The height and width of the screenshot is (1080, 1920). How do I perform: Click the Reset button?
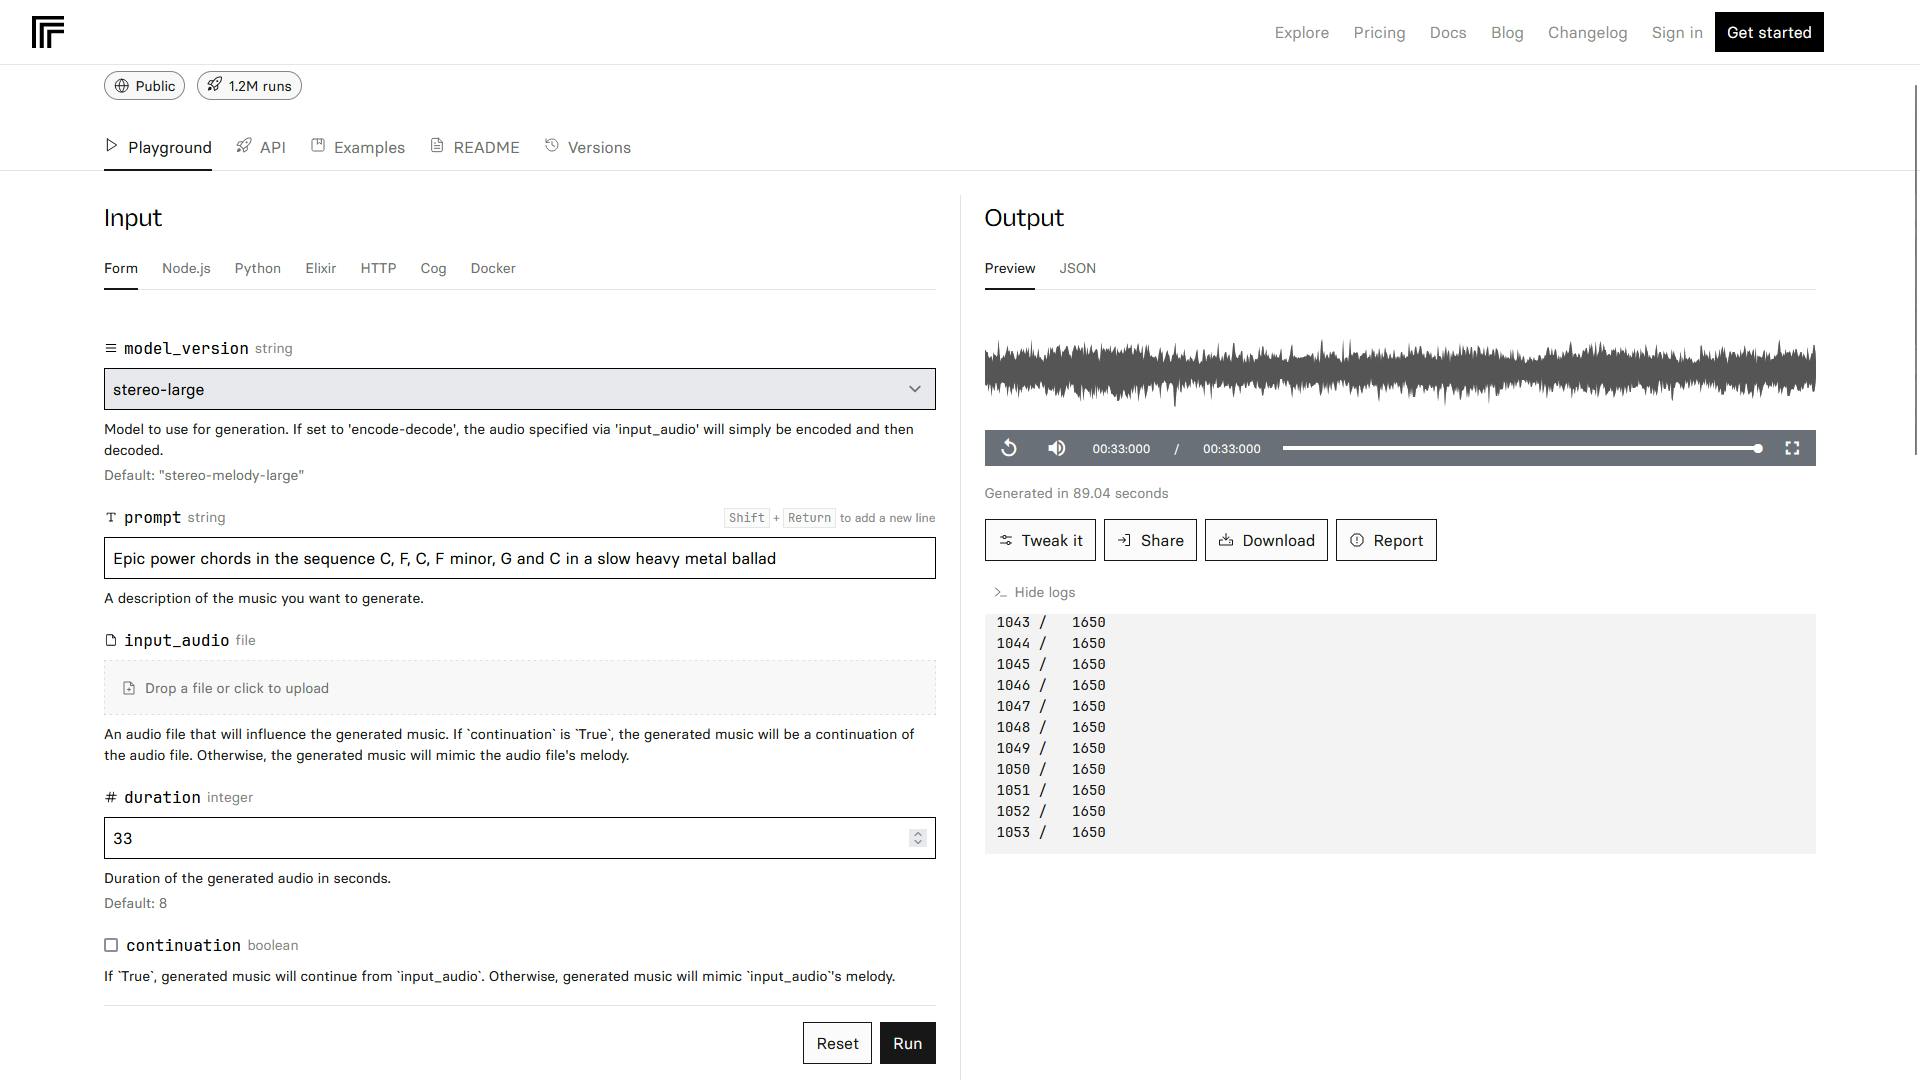coord(836,1043)
